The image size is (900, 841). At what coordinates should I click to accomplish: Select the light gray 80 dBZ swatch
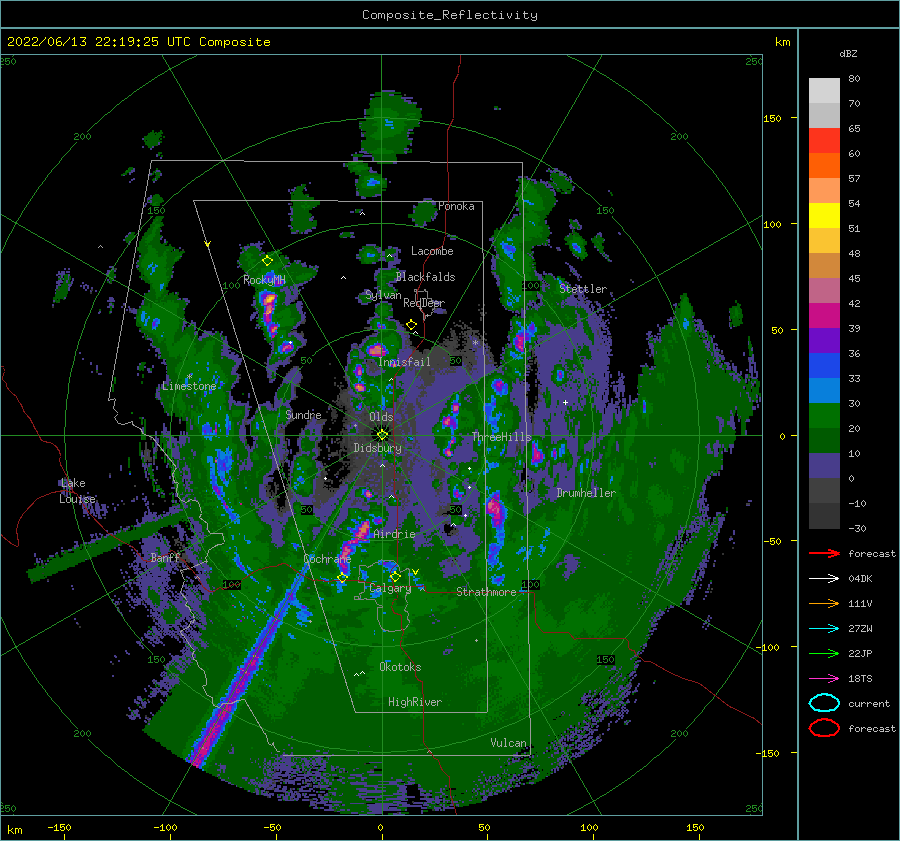(824, 91)
